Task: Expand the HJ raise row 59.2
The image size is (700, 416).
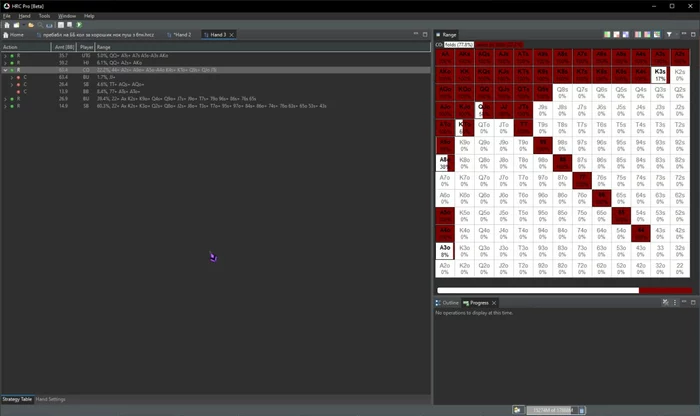Action: pos(5,63)
